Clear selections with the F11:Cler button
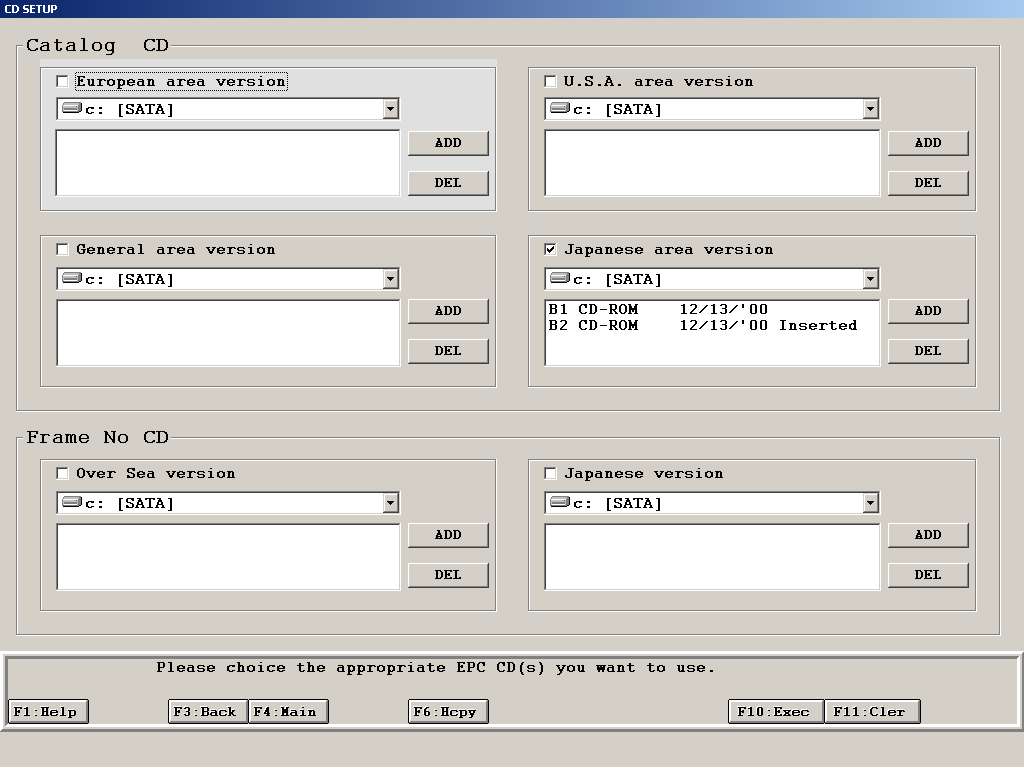Viewport: 1024px width, 768px height. [872, 712]
